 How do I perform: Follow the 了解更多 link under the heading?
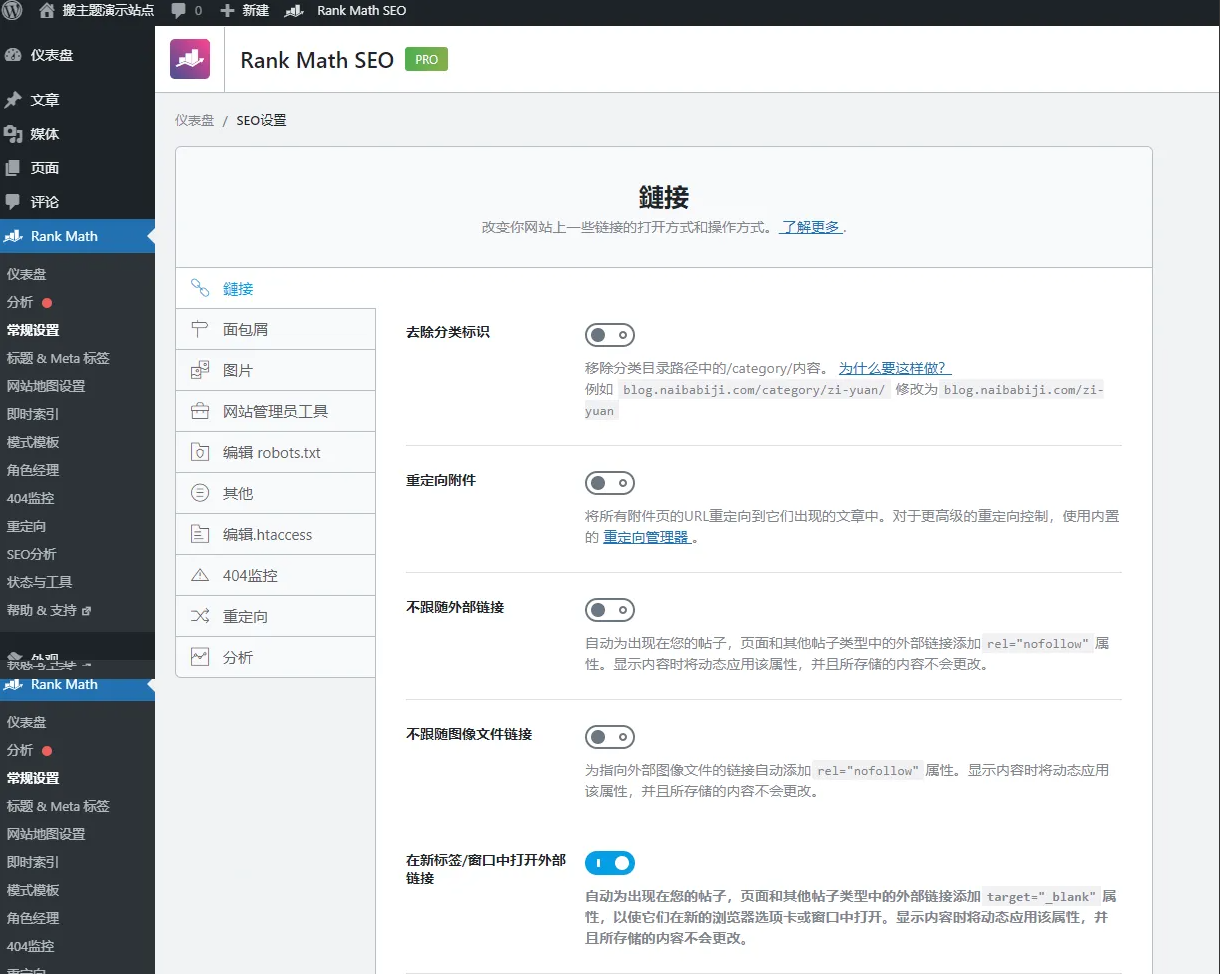click(811, 227)
